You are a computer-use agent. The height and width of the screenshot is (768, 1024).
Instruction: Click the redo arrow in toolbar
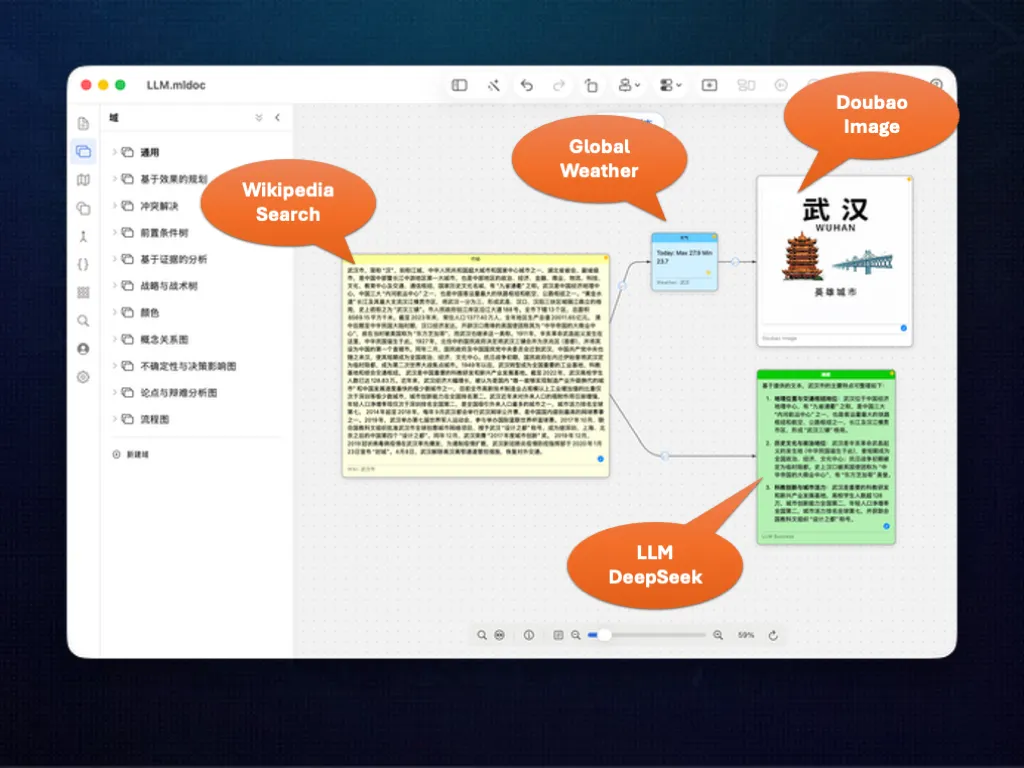[559, 86]
